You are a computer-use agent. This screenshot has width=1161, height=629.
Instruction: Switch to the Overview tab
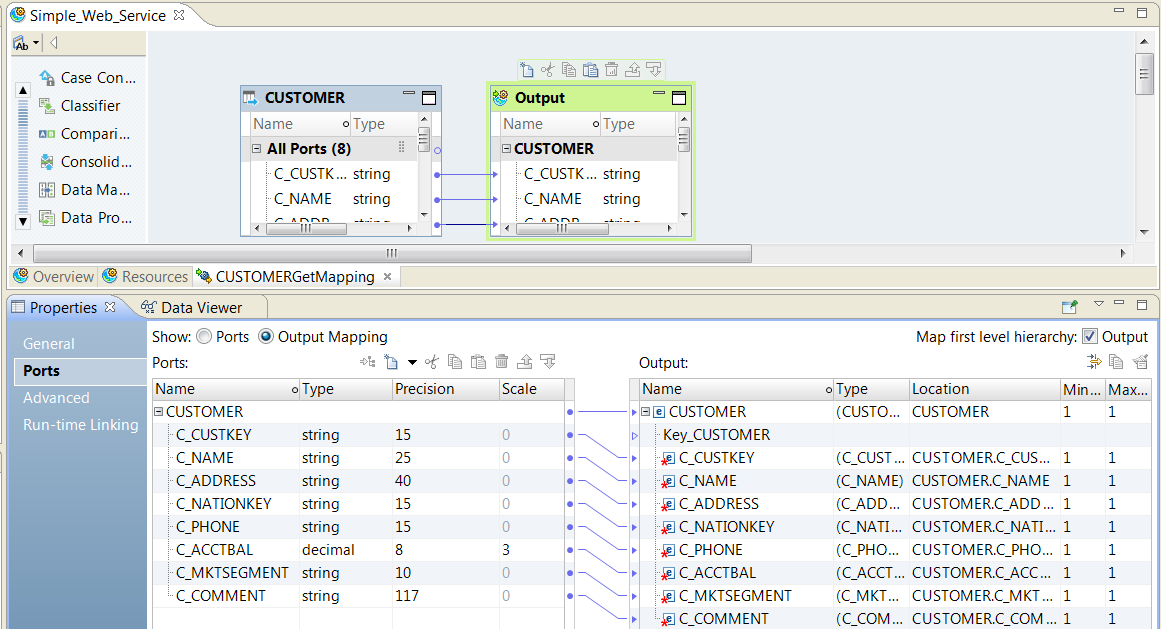pyautogui.click(x=54, y=277)
